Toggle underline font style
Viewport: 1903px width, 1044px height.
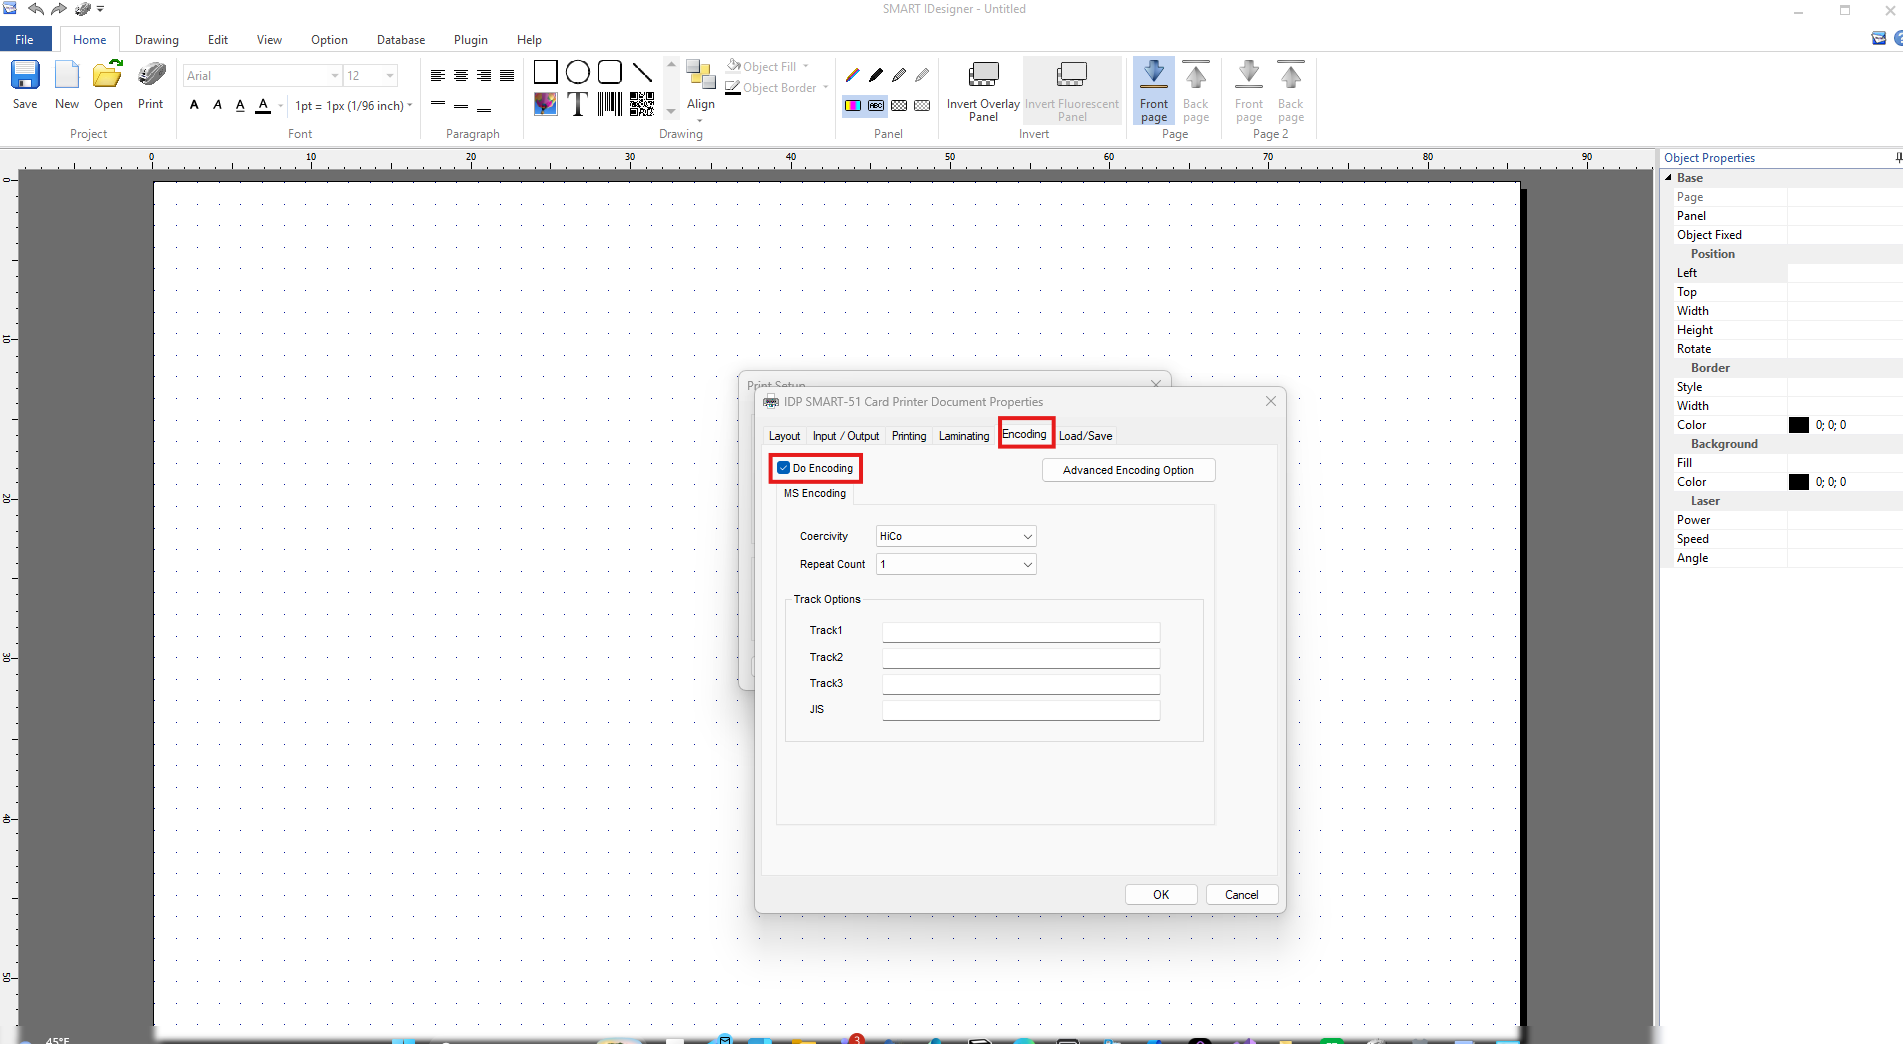click(240, 105)
